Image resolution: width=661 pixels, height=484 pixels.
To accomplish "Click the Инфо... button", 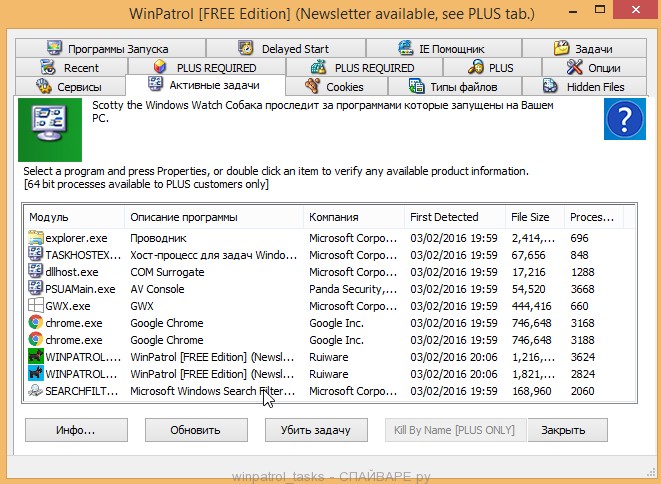I will click(x=76, y=430).
